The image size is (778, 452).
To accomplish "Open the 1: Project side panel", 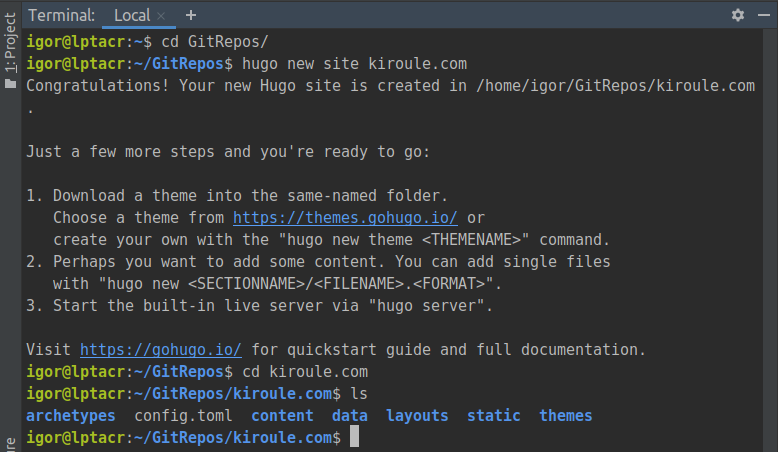I will (10, 43).
